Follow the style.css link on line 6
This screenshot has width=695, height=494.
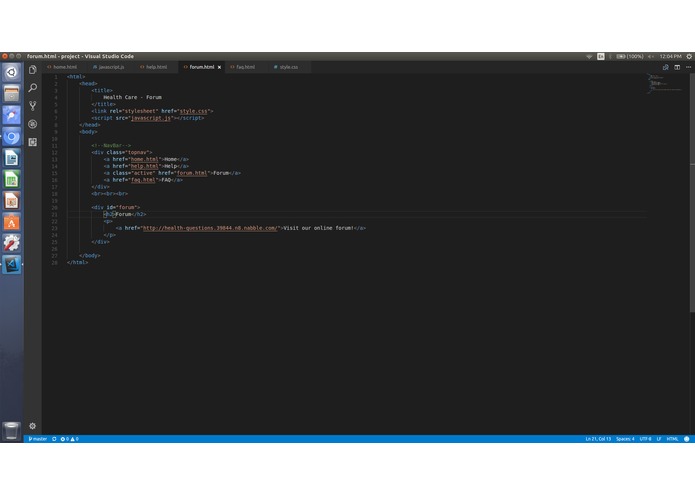[193, 111]
